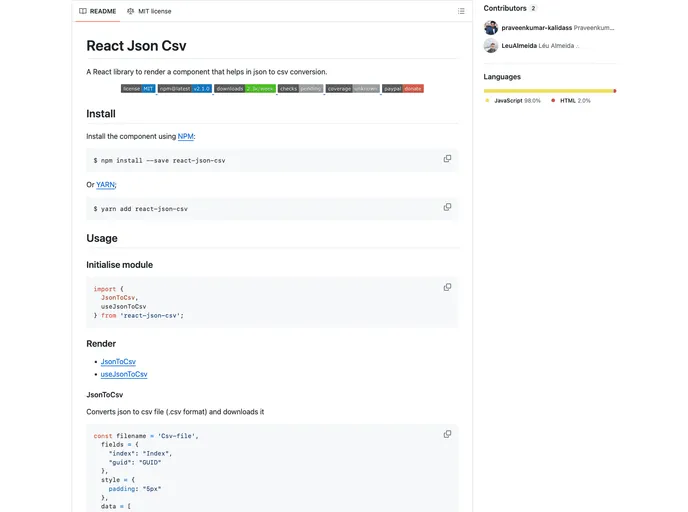
Task: Click LeuAlmeida avatar image
Action: (491, 46)
